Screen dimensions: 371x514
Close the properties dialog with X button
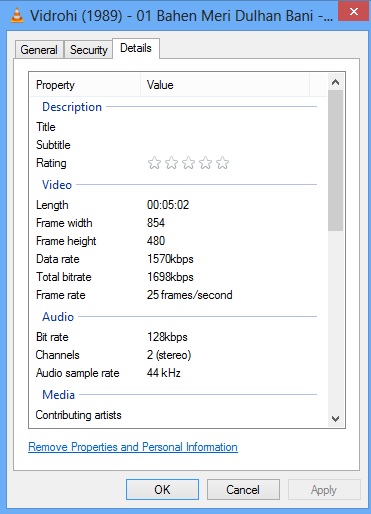pyautogui.click(x=354, y=11)
